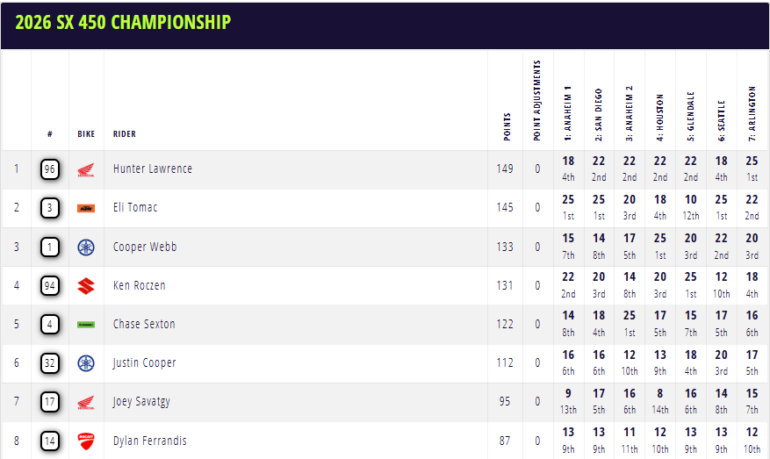Click the Rider column header
The width and height of the screenshot is (770, 459).
(x=125, y=133)
